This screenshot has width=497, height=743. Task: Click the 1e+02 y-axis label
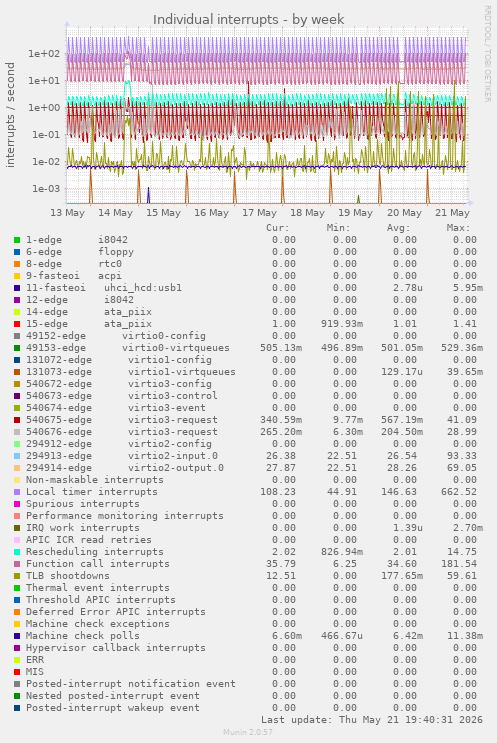(44, 54)
